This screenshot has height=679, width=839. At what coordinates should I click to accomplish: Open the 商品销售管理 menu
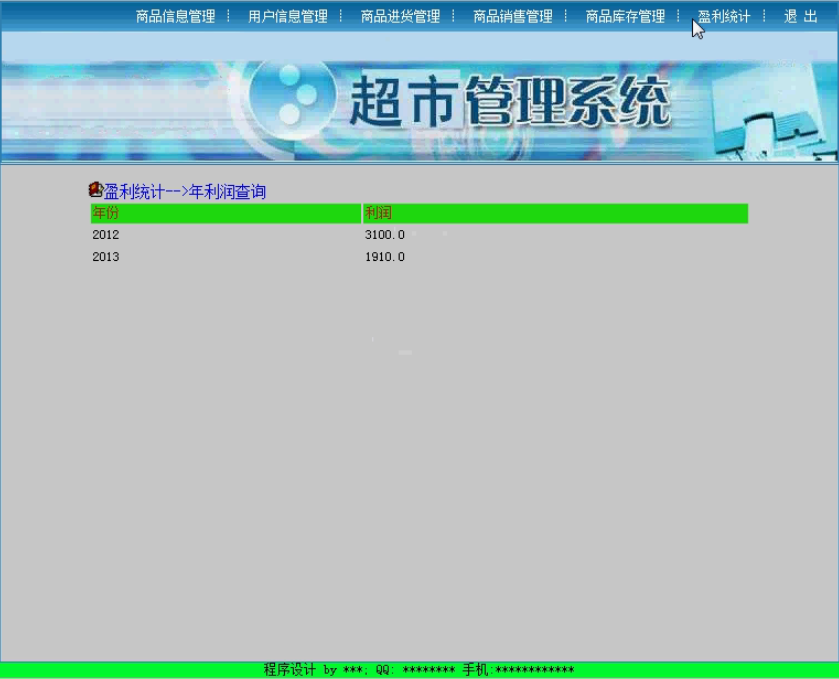[513, 17]
